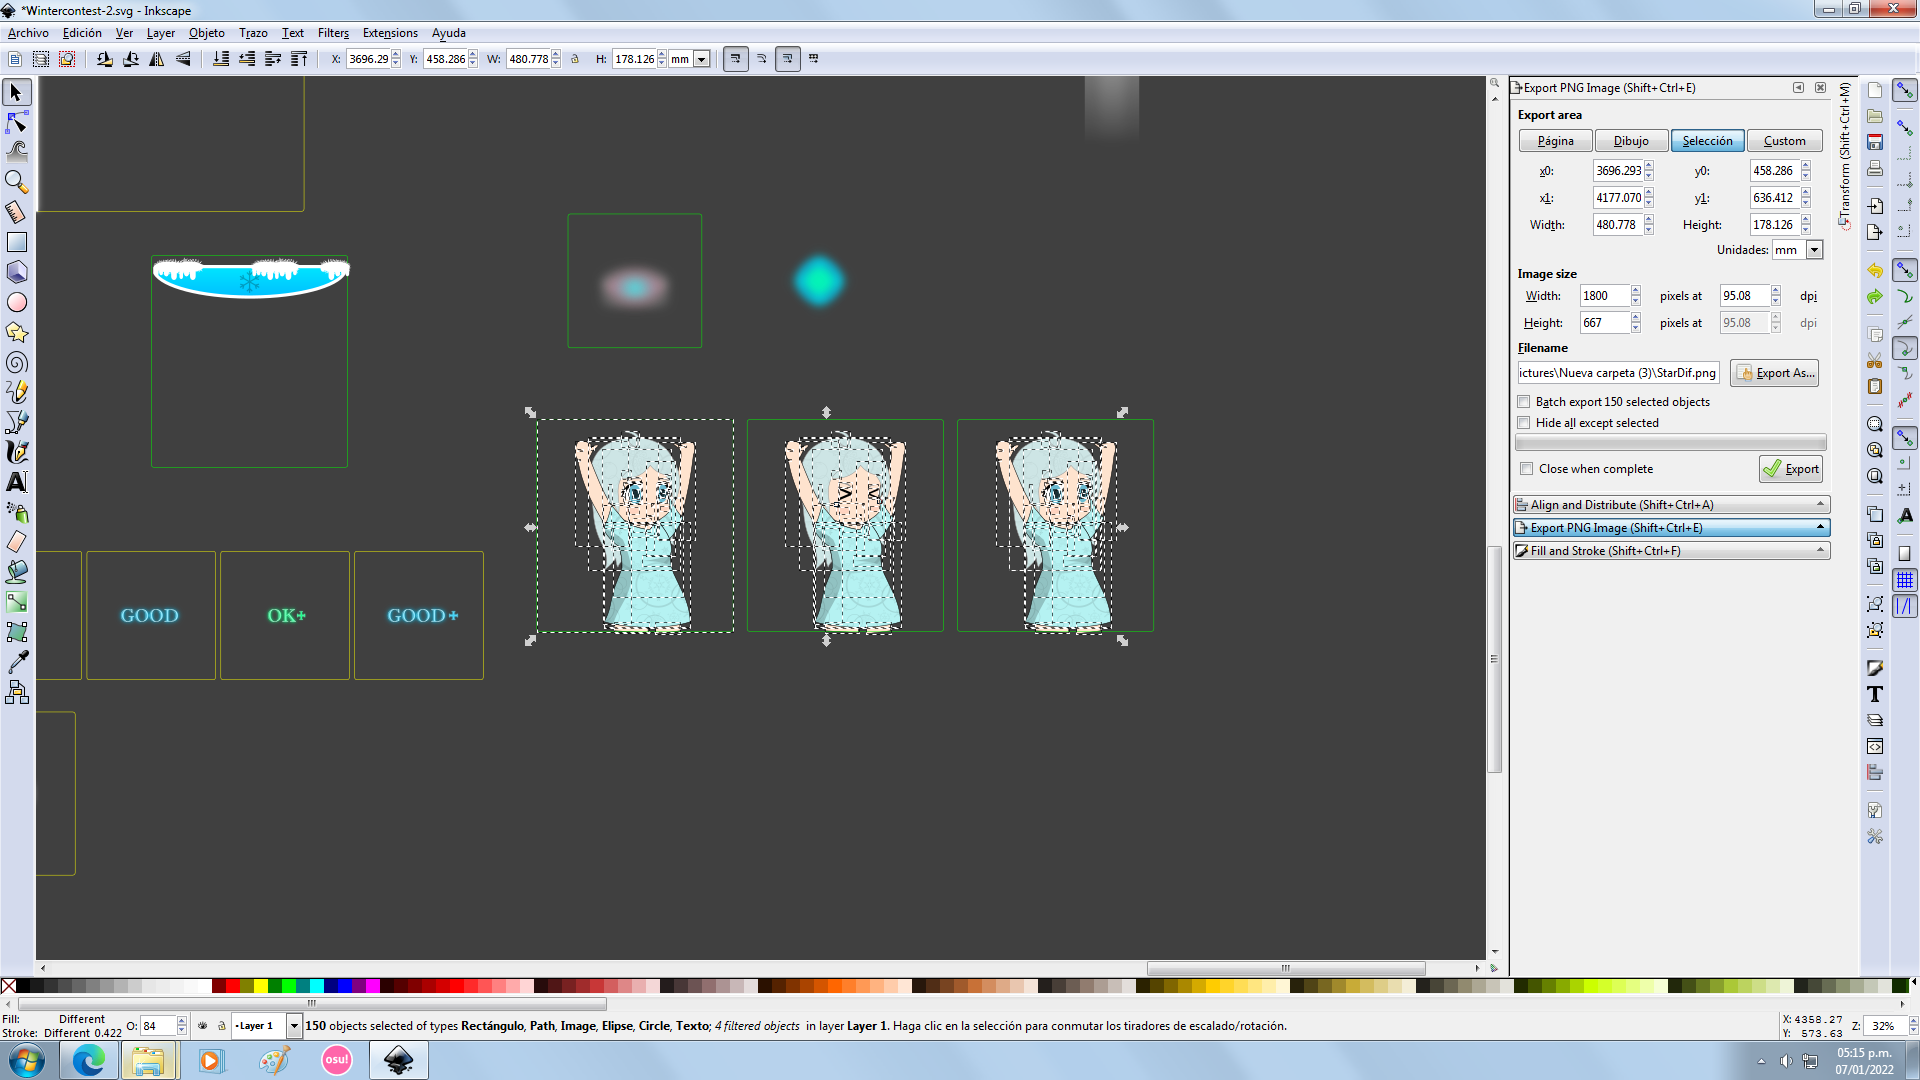Open the toolbar units mm dropdown
Image resolution: width=1920 pixels, height=1080 pixels.
[702, 59]
